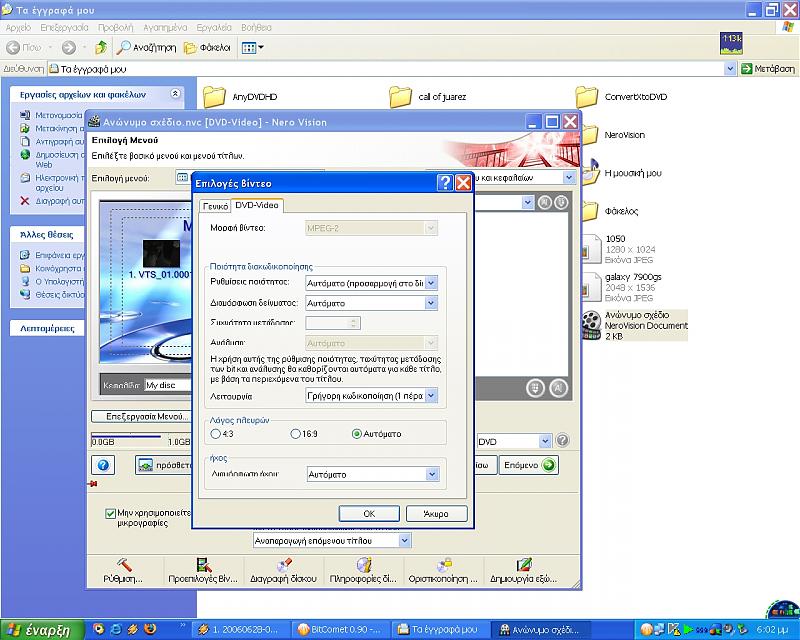Click the 6:02 μμ taskbar clock
Viewport: 800px width, 640px height.
(770, 630)
